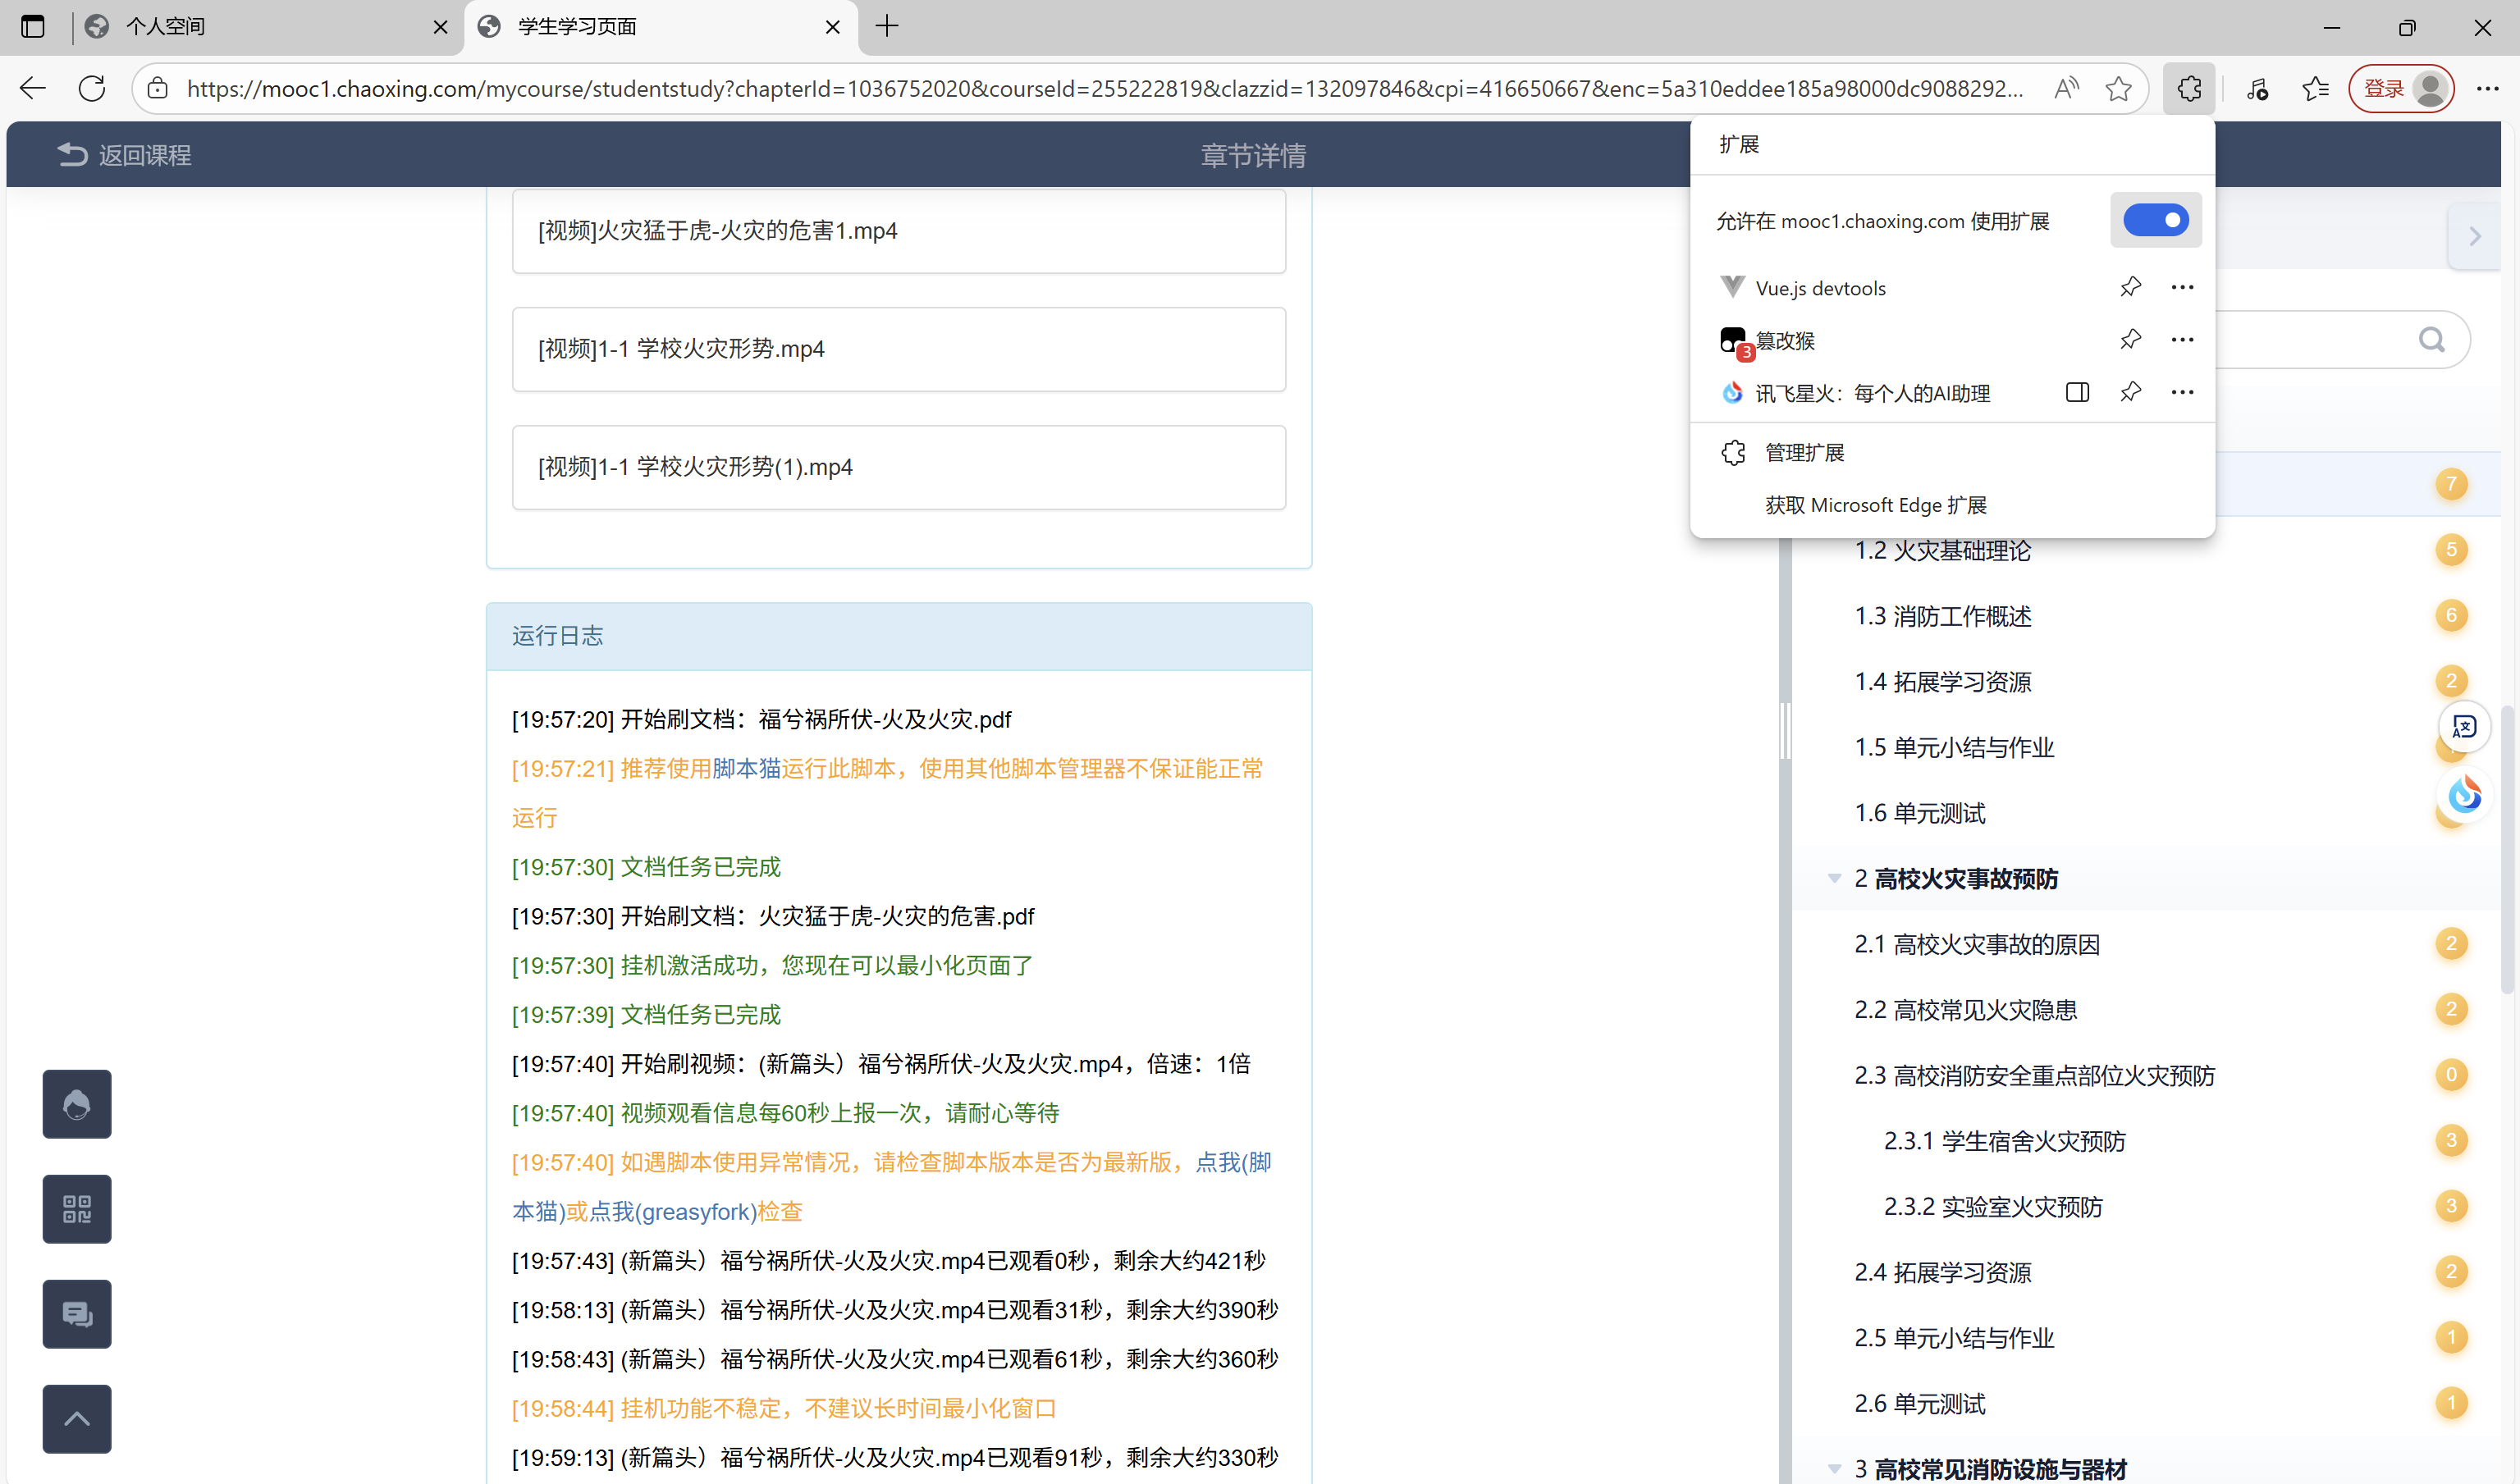Click the extensions puzzle icon in toolbar
Image resolution: width=2520 pixels, height=1484 pixels.
pos(2189,89)
